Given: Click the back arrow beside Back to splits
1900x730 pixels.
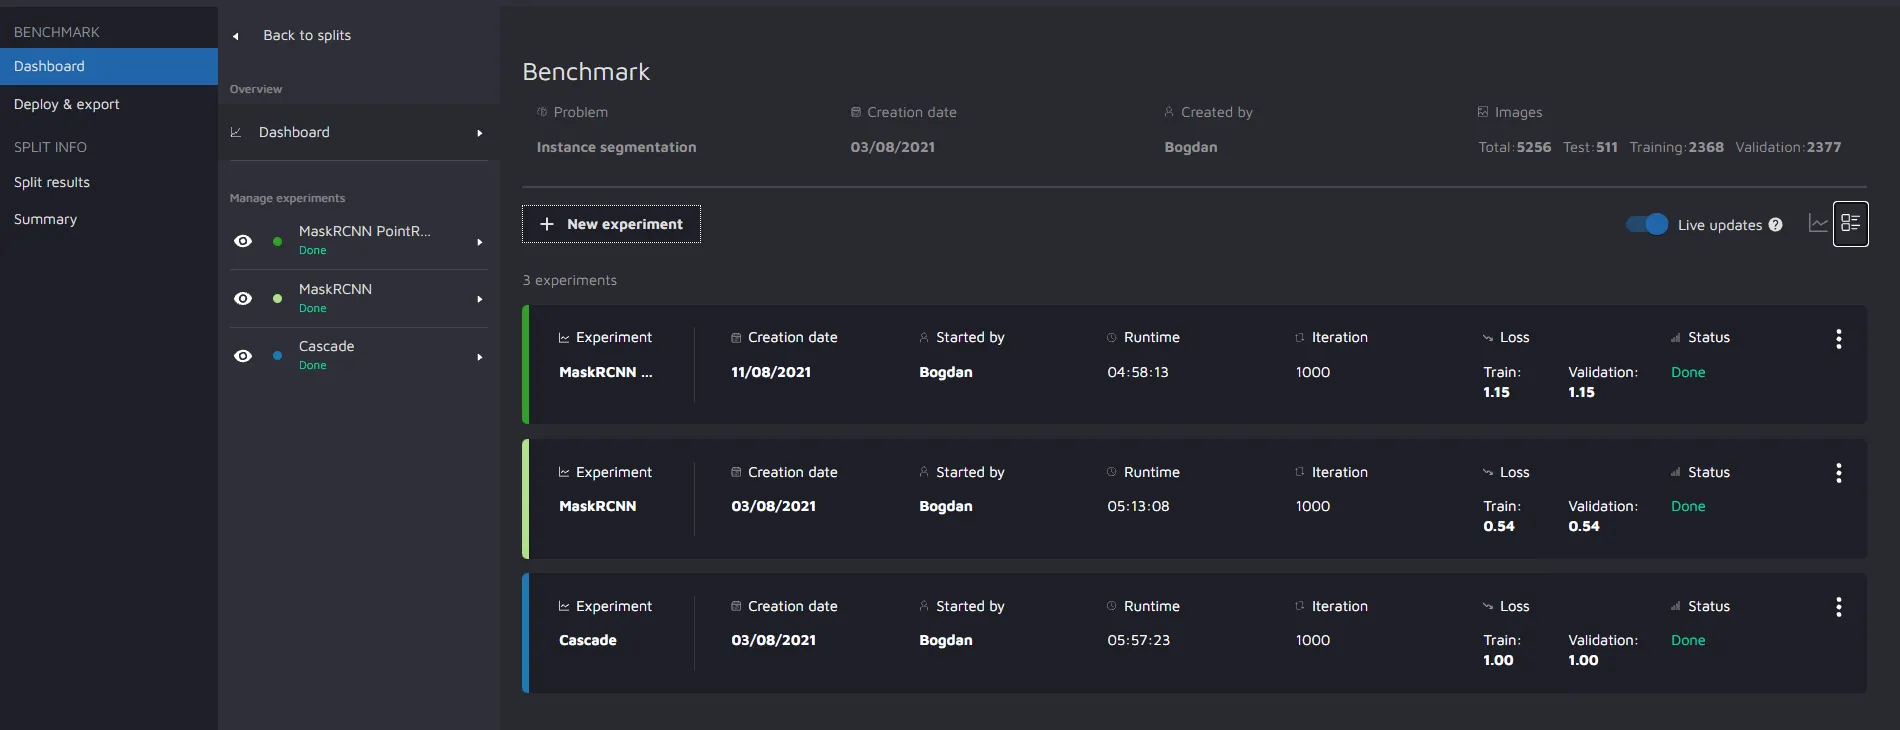Looking at the screenshot, I should tap(236, 36).
